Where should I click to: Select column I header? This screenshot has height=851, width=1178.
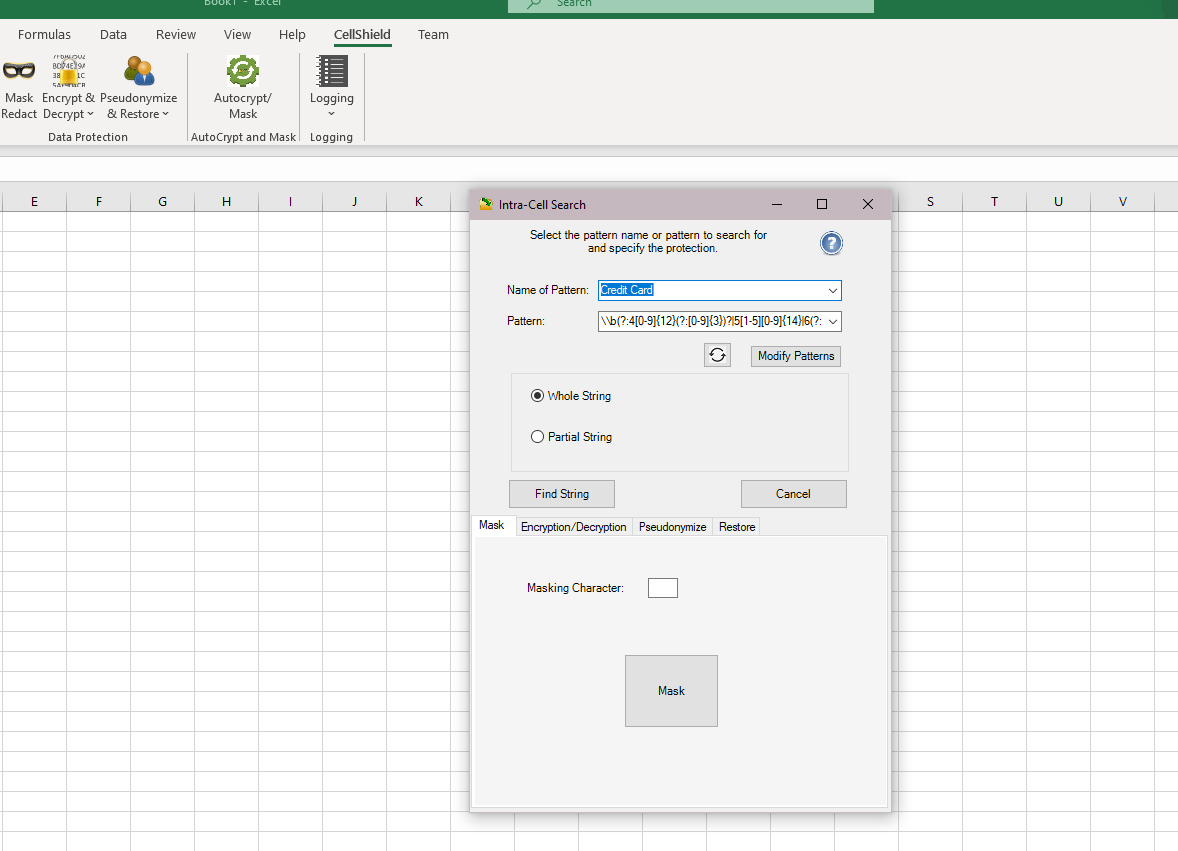click(290, 201)
